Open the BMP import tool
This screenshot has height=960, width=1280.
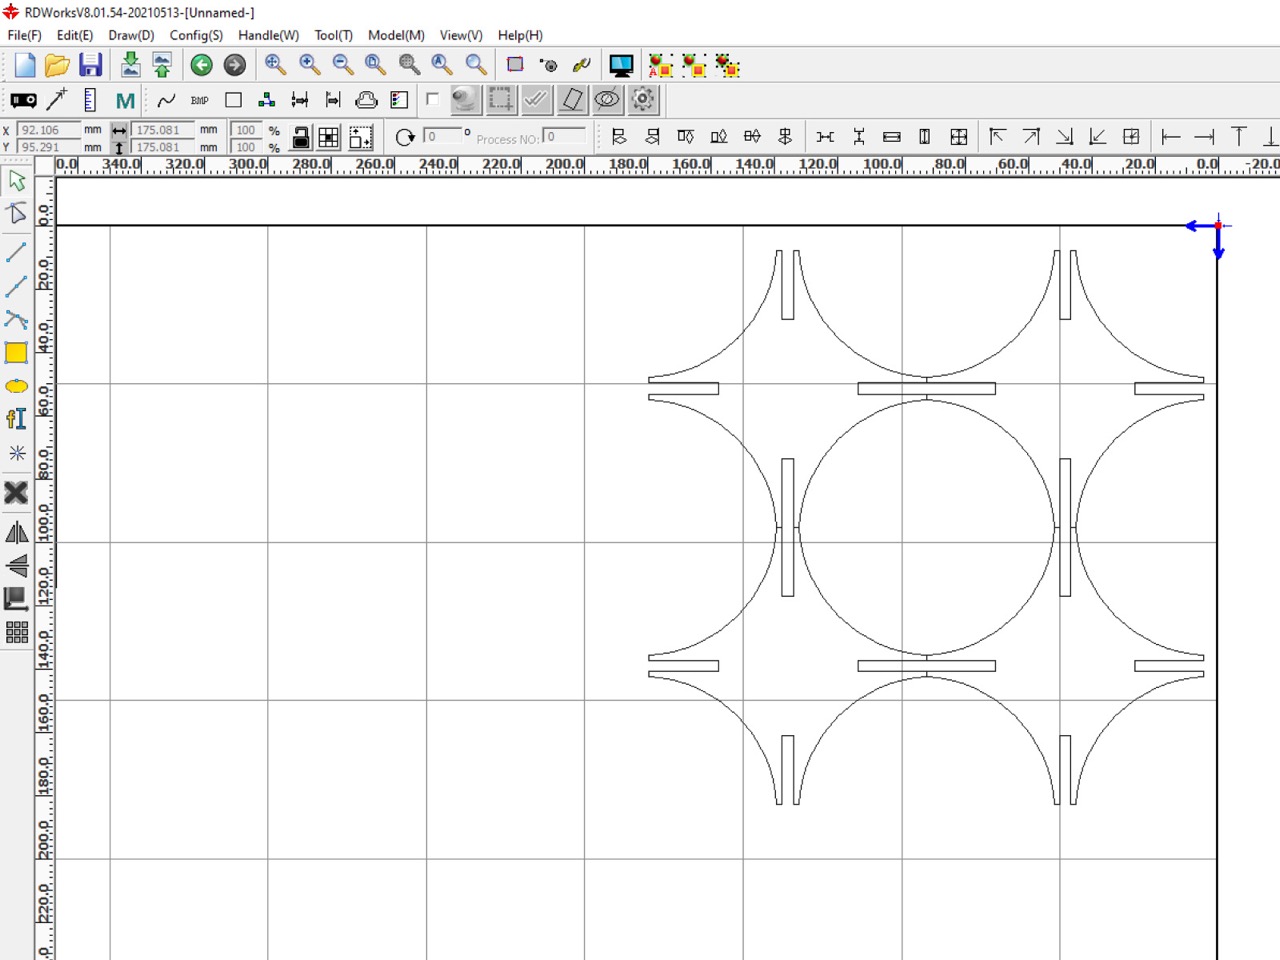[200, 100]
